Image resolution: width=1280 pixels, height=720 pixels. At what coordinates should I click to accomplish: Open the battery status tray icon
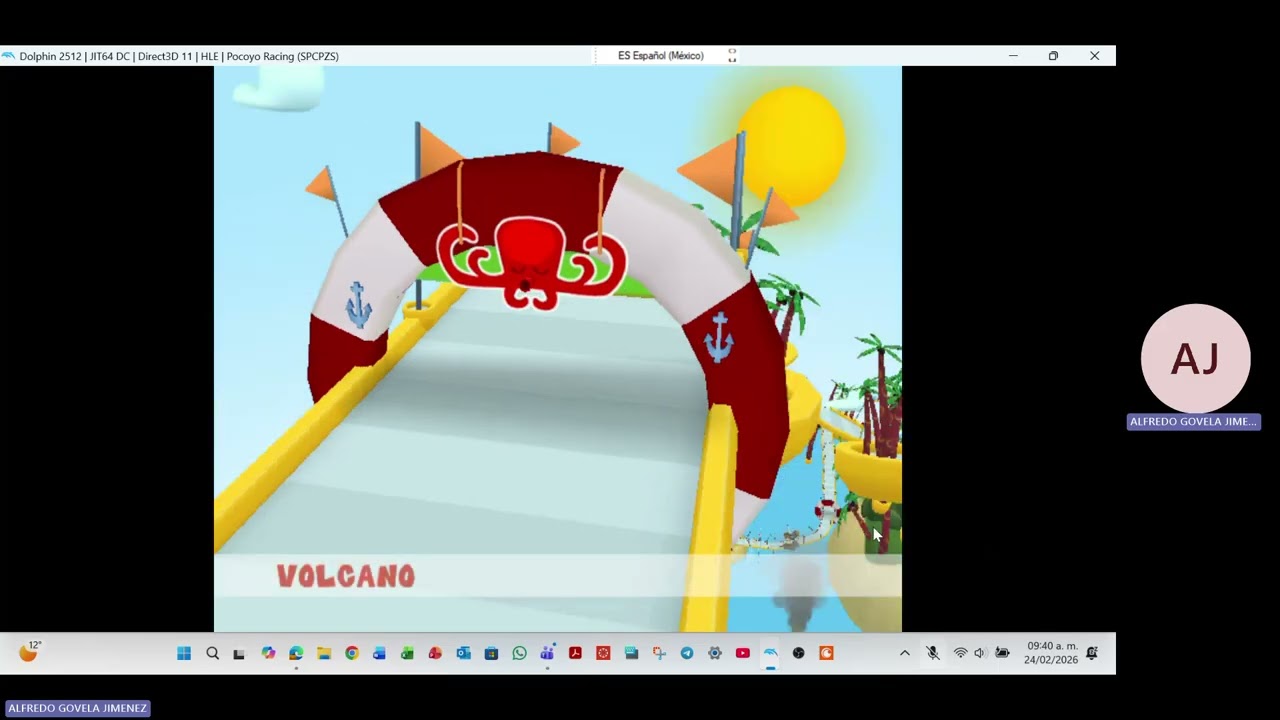tap(1002, 653)
